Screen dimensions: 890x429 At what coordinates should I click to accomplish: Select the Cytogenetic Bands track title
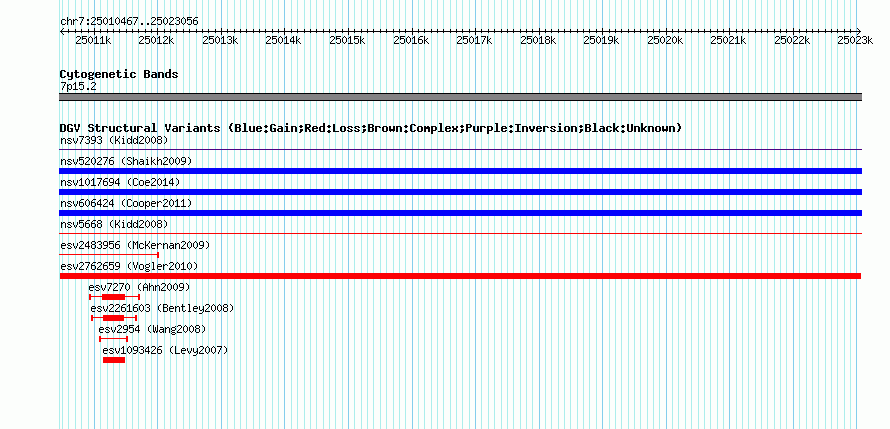pyautogui.click(x=119, y=74)
